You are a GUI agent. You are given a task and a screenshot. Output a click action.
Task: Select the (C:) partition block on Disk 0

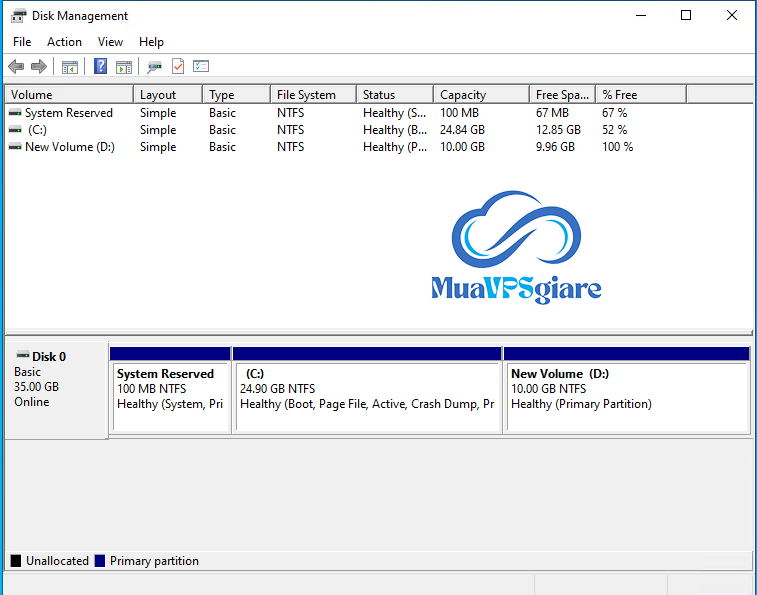point(366,395)
